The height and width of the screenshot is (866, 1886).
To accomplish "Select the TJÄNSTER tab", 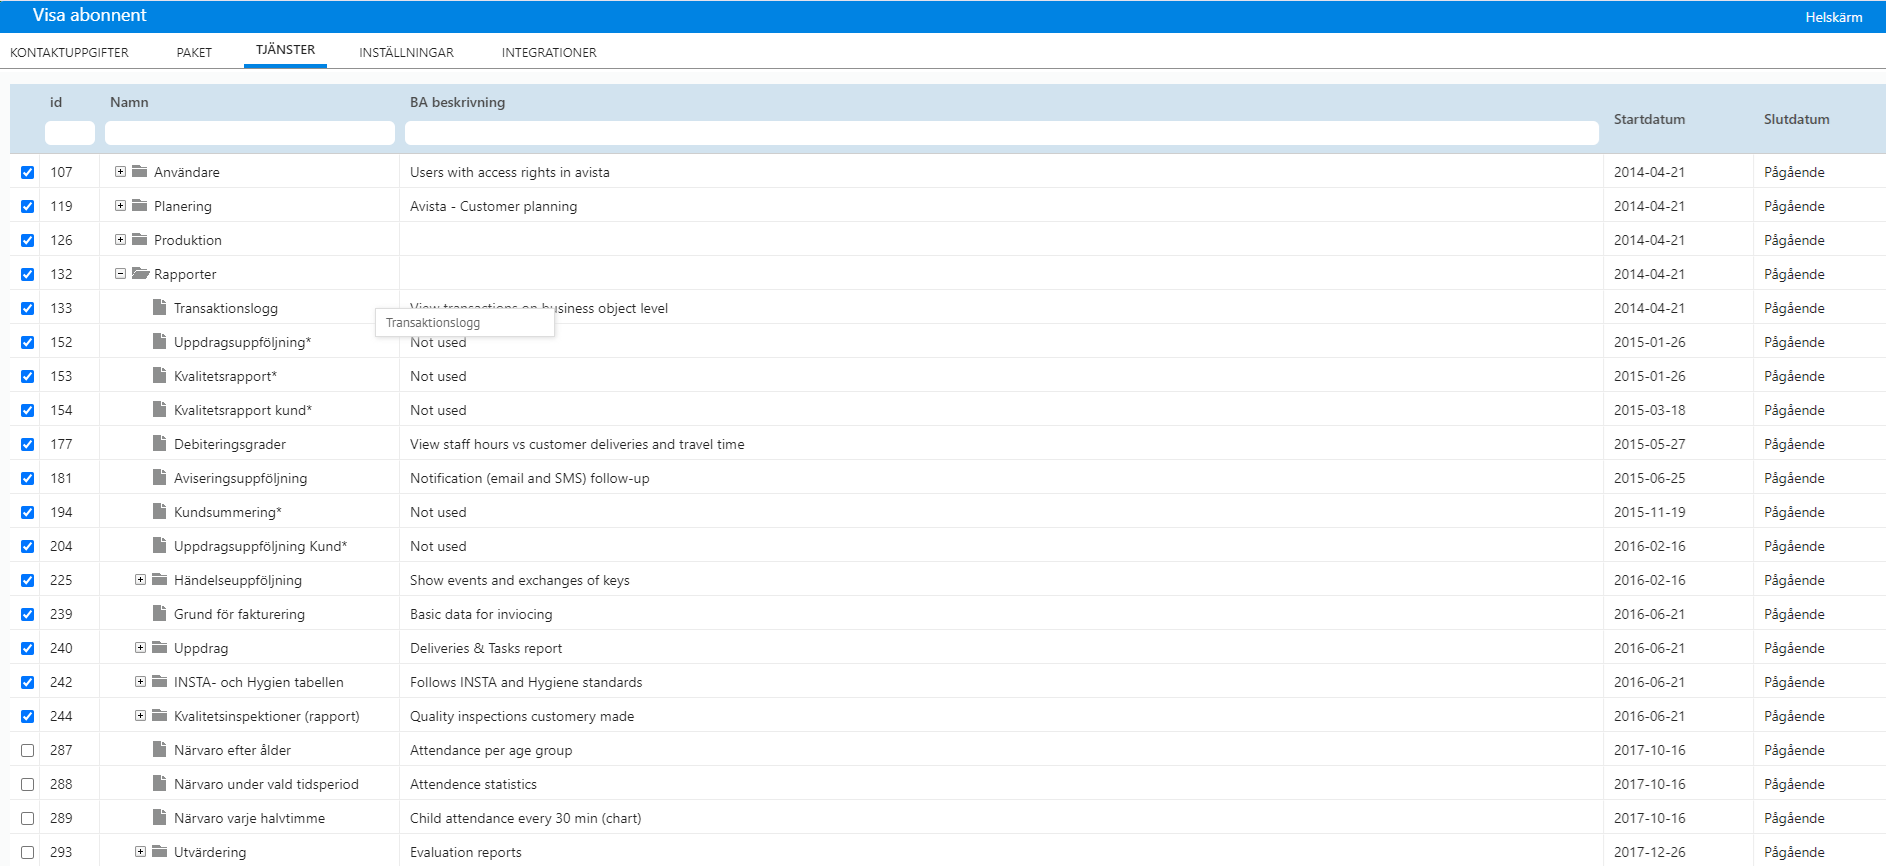I will point(285,50).
